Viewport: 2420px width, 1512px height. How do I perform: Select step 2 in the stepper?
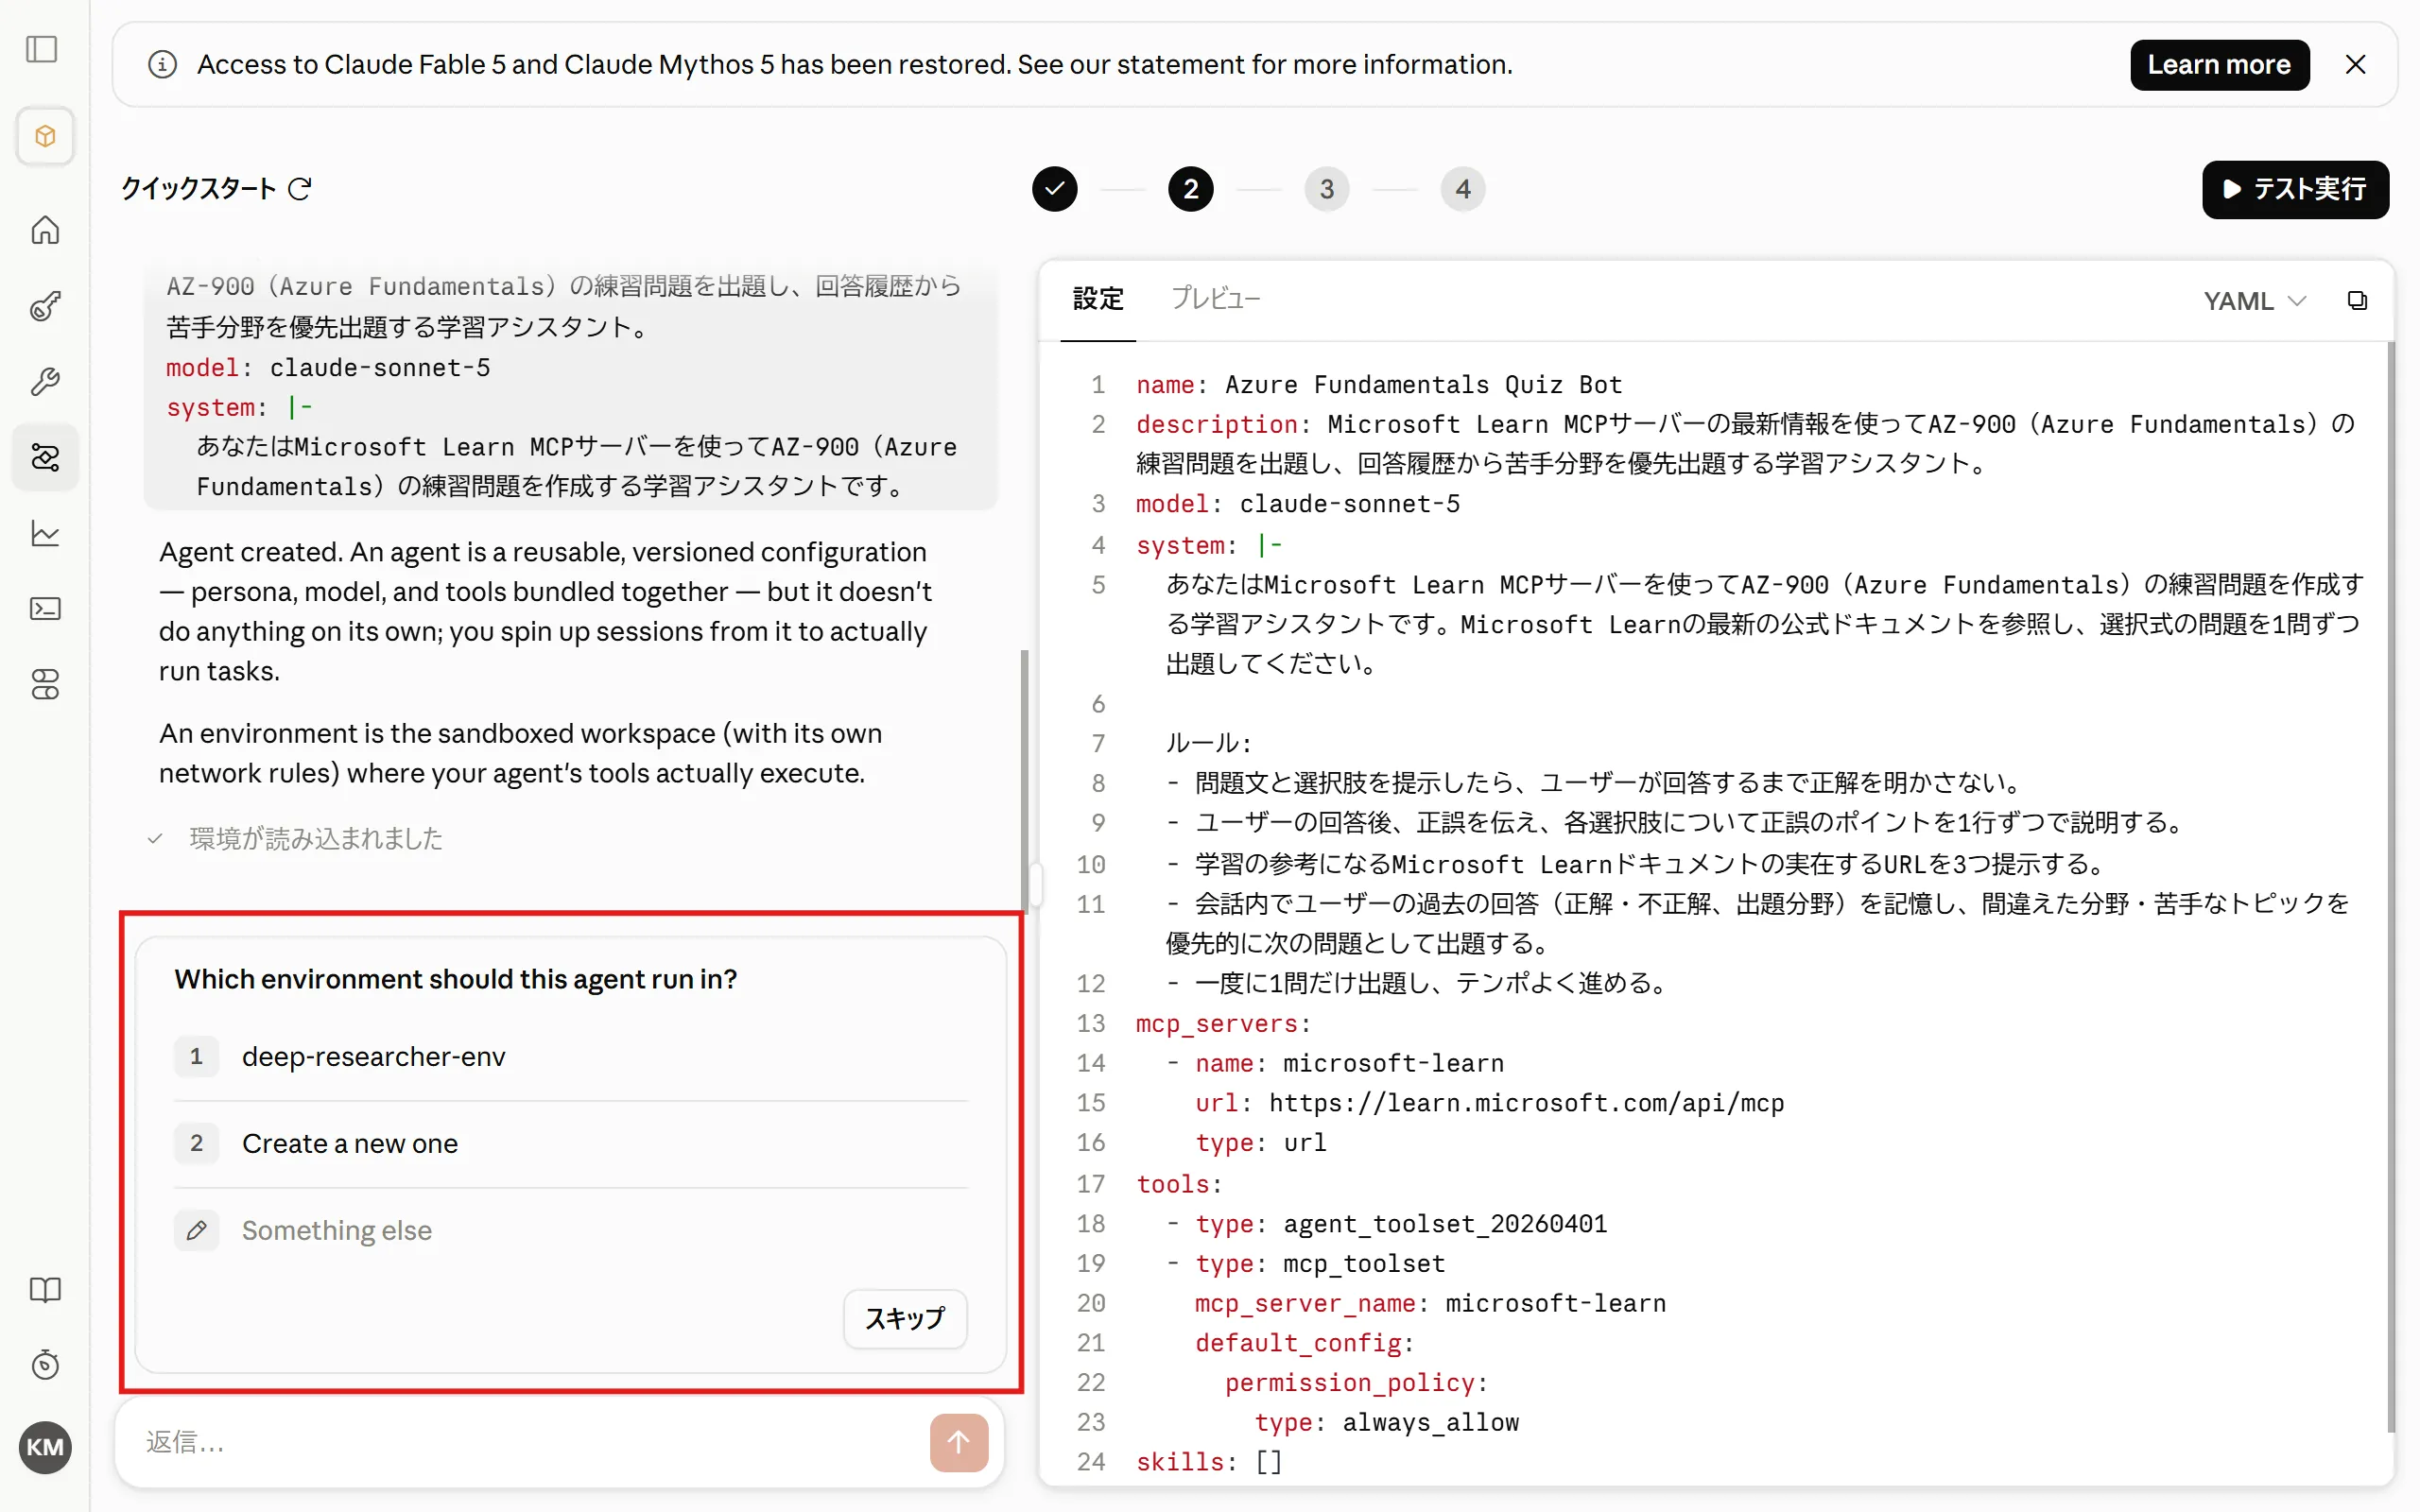coord(1190,189)
